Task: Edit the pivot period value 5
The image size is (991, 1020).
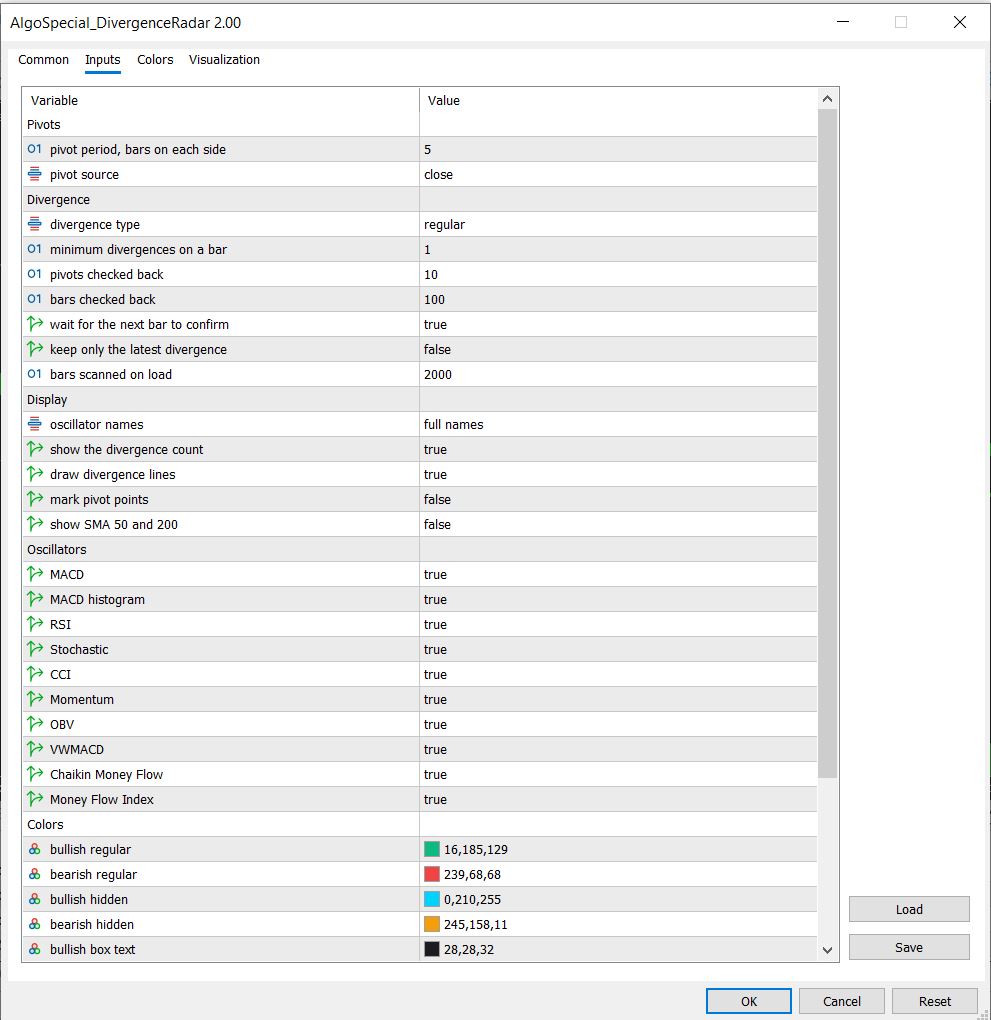Action: coord(618,150)
